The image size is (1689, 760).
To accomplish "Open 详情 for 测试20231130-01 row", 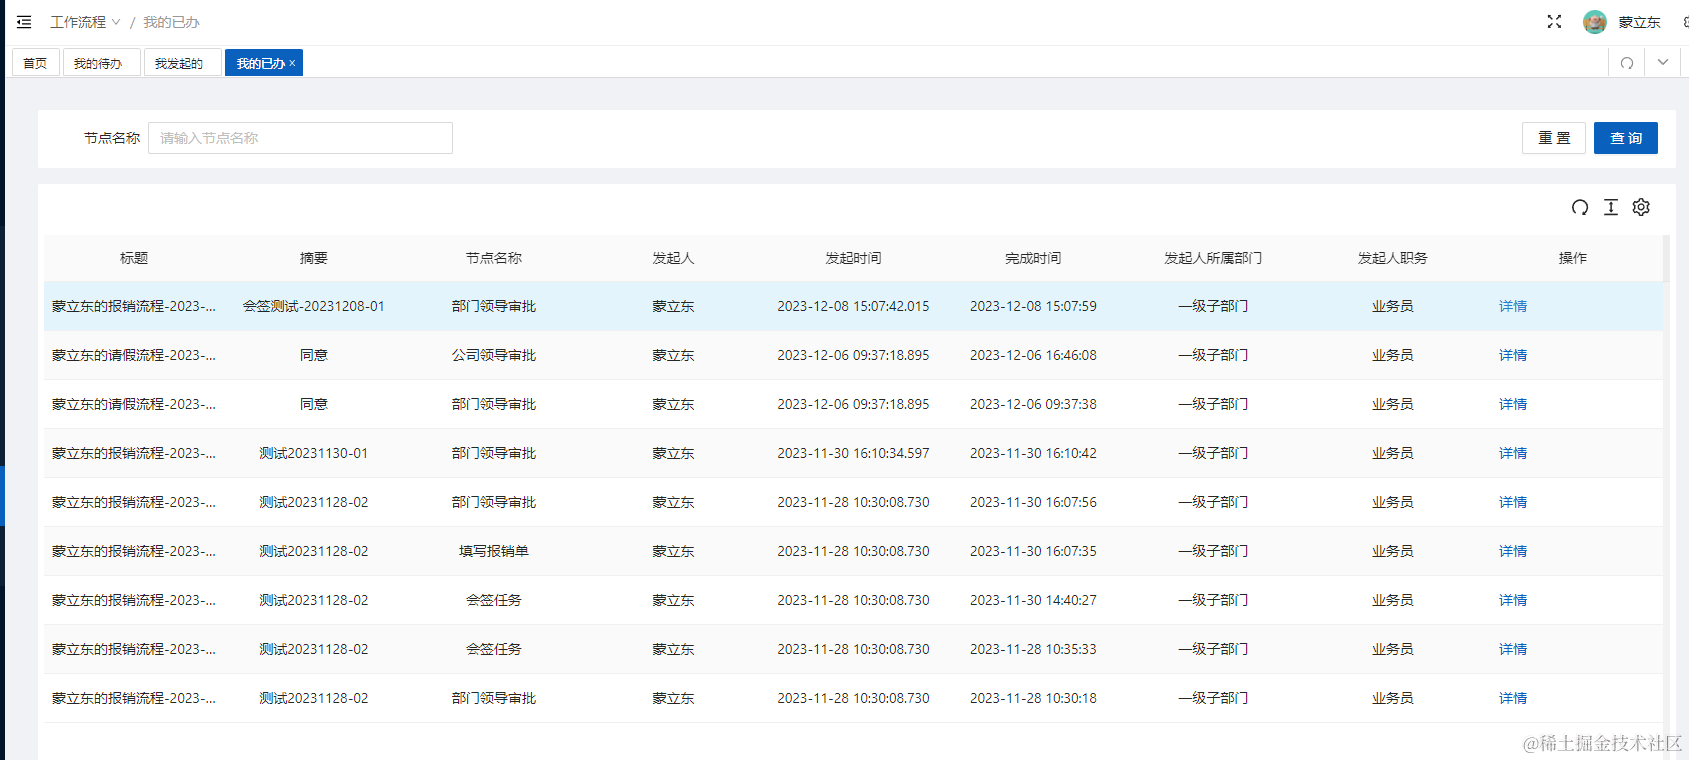I will point(1513,453).
